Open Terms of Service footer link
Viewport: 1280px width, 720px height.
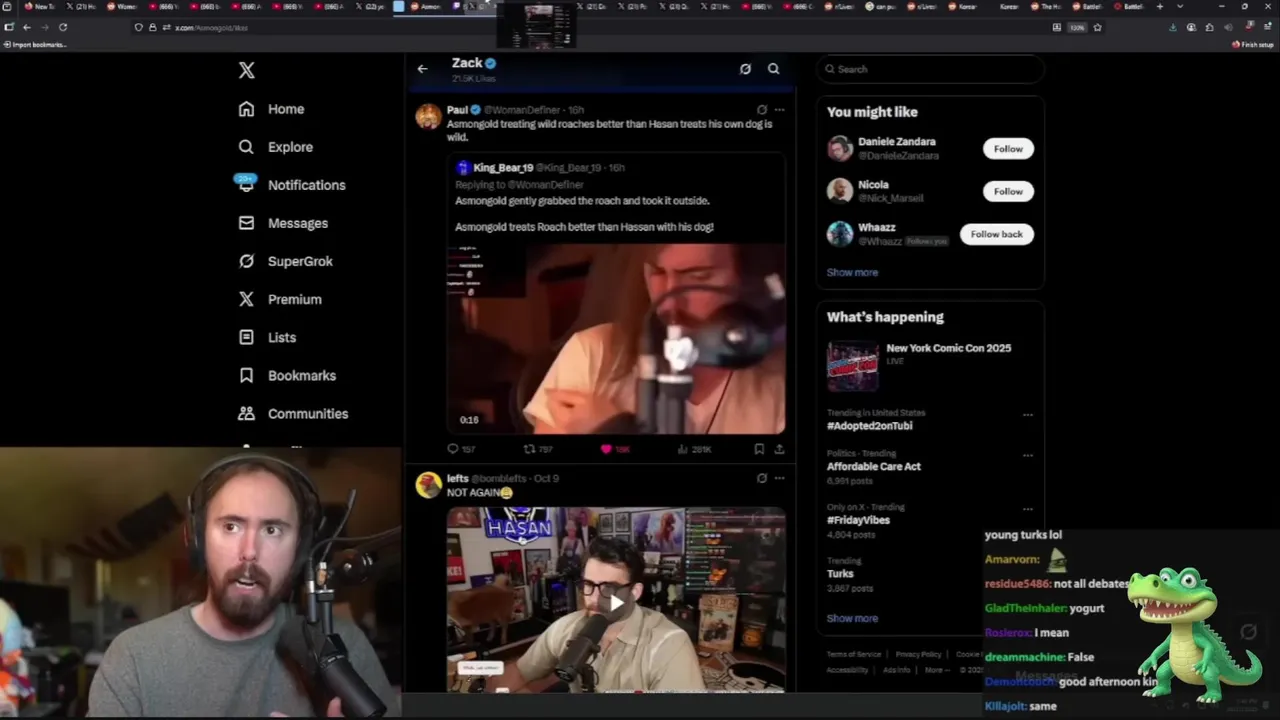854,654
